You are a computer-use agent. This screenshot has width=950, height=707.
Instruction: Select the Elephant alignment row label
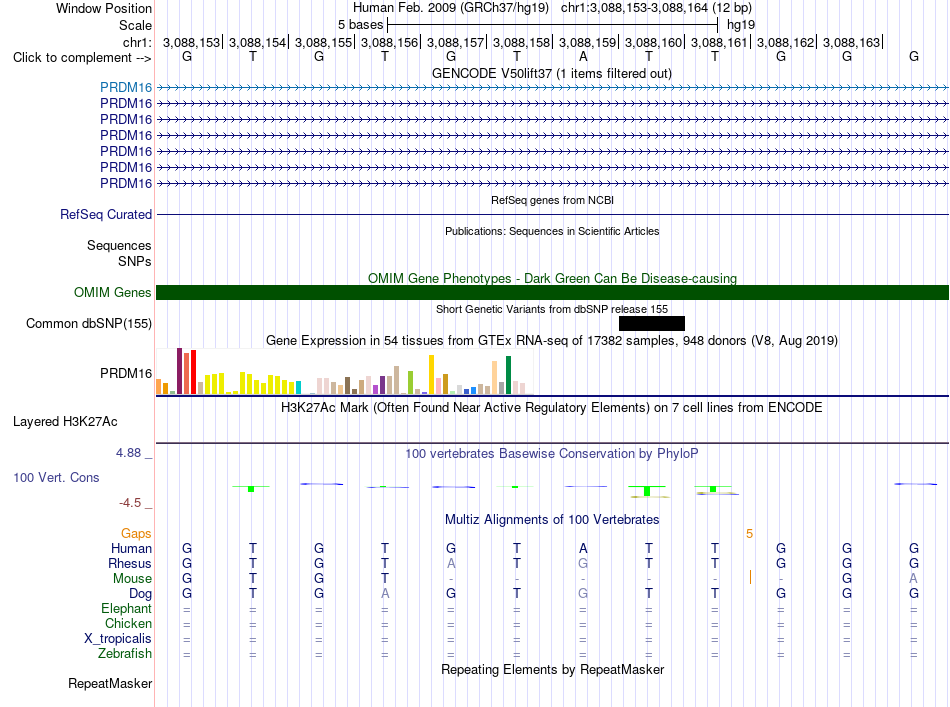click(126, 608)
